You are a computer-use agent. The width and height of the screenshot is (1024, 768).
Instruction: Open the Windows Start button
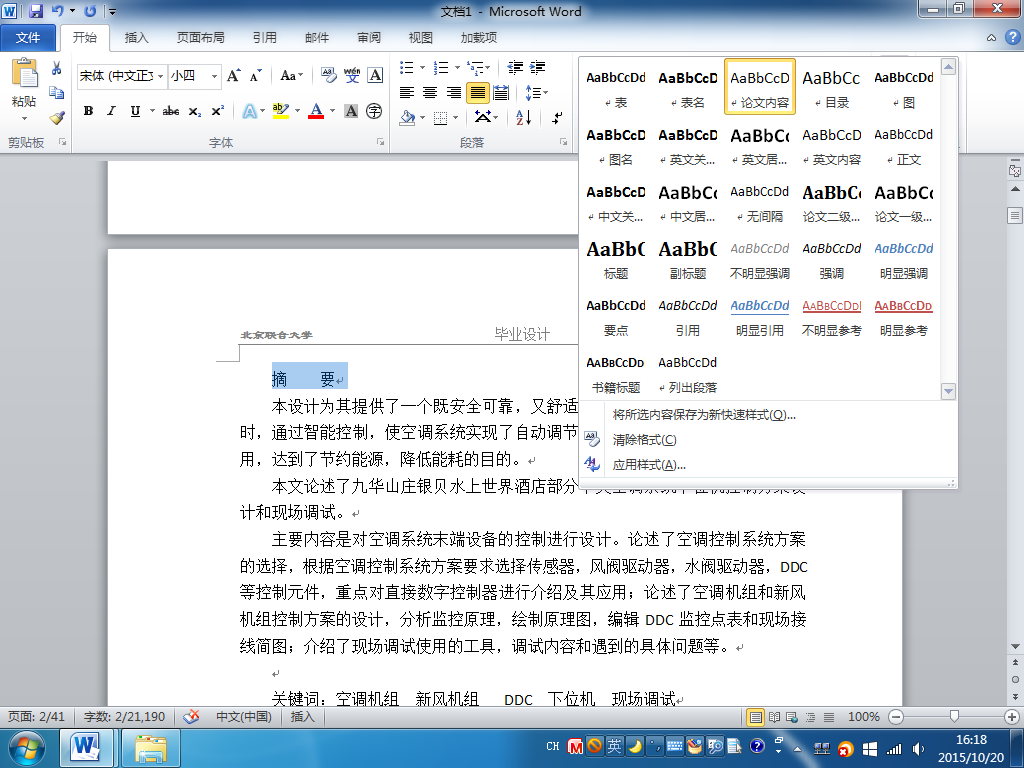pyautogui.click(x=25, y=748)
